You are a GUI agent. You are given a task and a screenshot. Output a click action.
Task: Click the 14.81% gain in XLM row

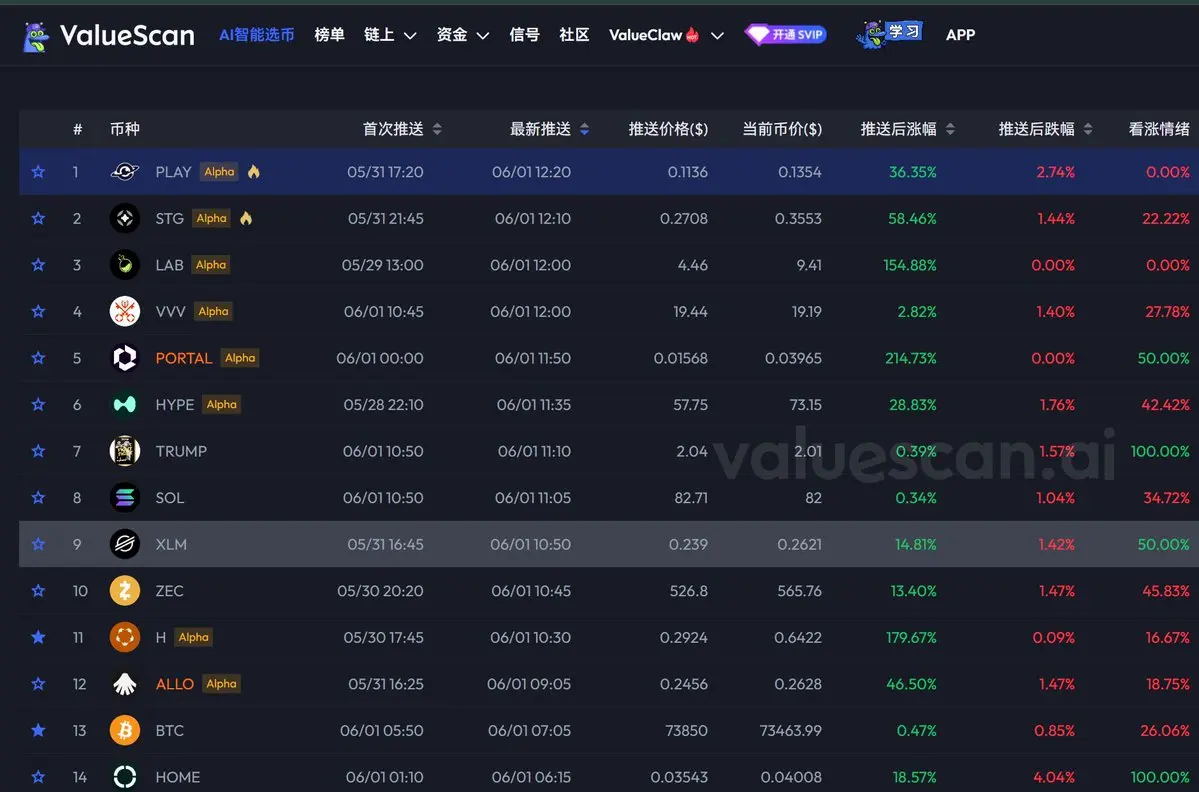tap(916, 545)
